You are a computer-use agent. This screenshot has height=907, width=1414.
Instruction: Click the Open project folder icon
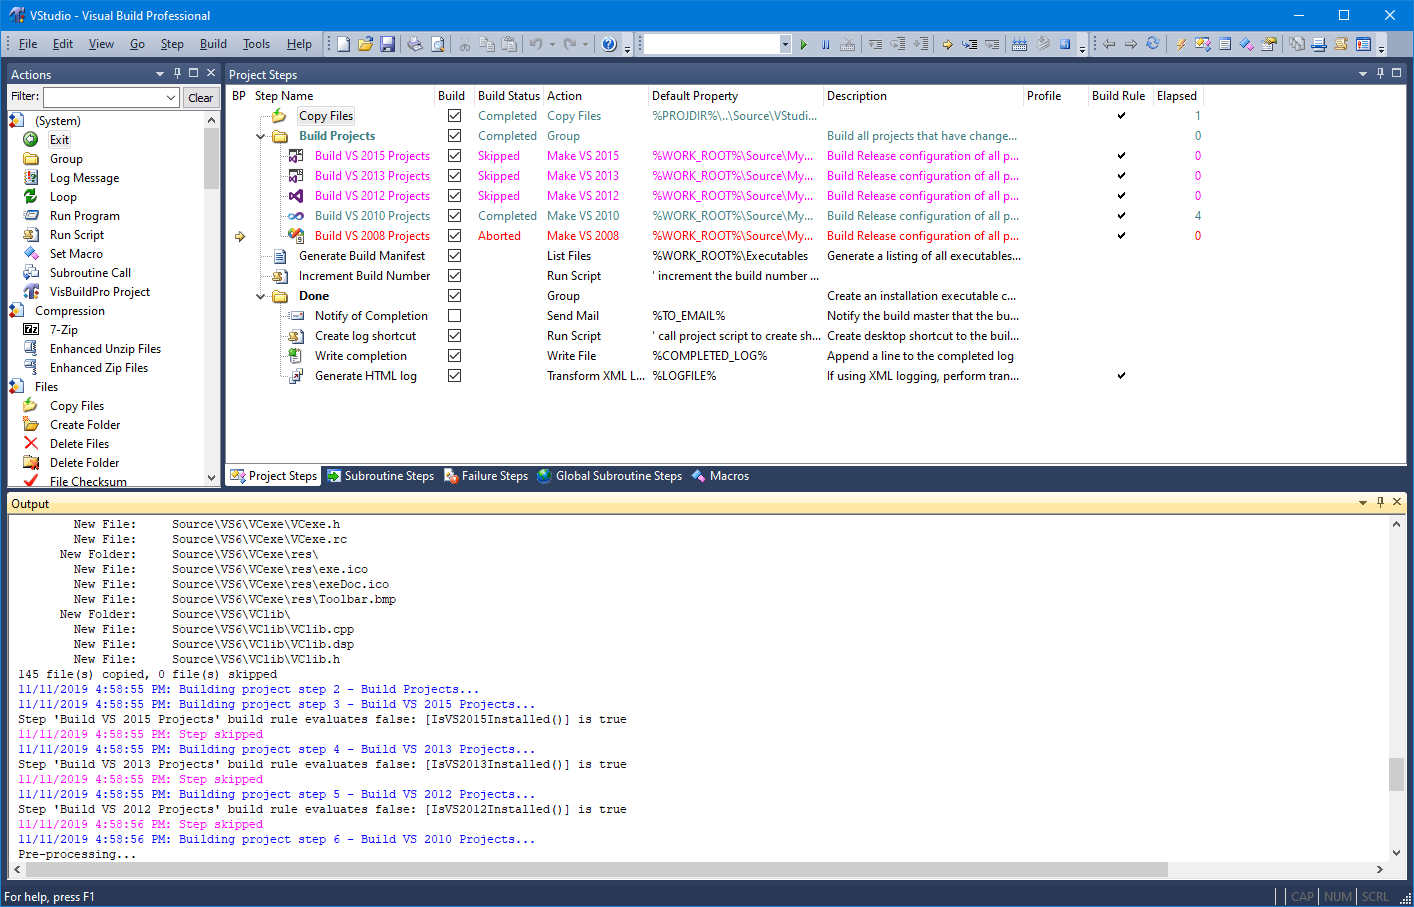pyautogui.click(x=365, y=44)
